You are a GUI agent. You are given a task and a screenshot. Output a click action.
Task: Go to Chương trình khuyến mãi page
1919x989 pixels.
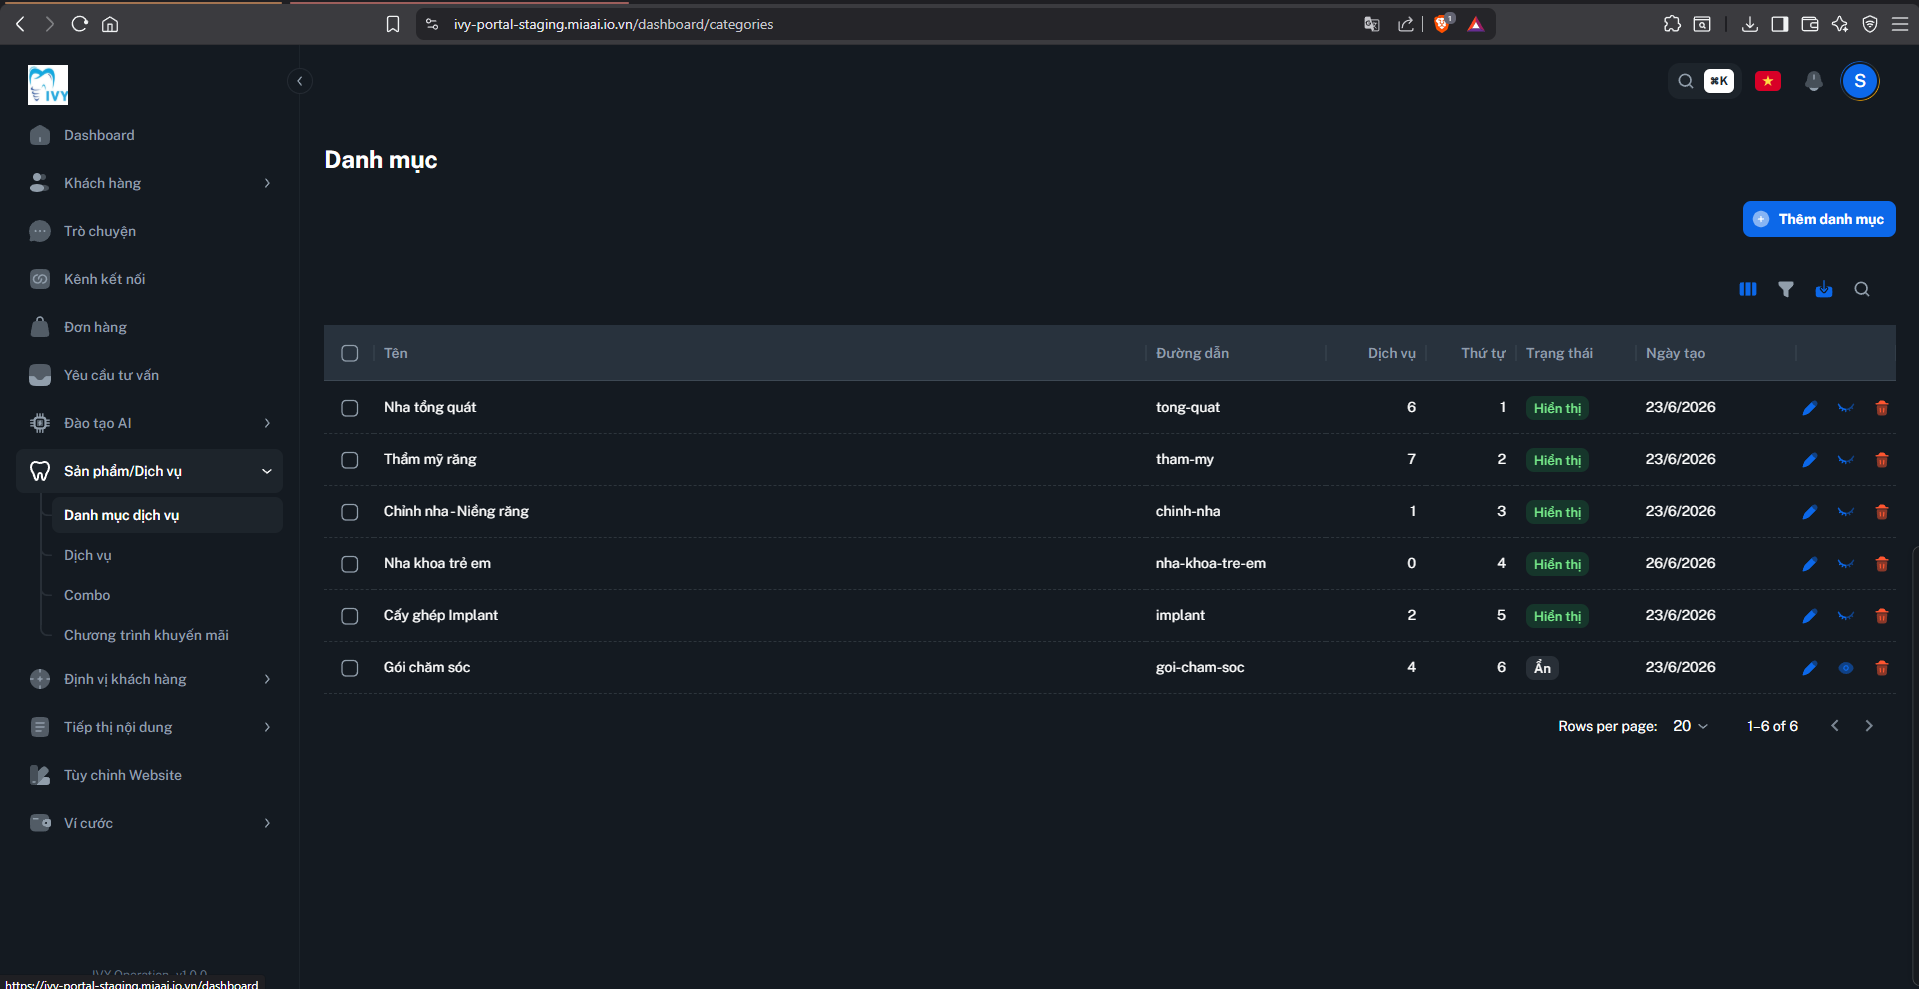point(146,635)
